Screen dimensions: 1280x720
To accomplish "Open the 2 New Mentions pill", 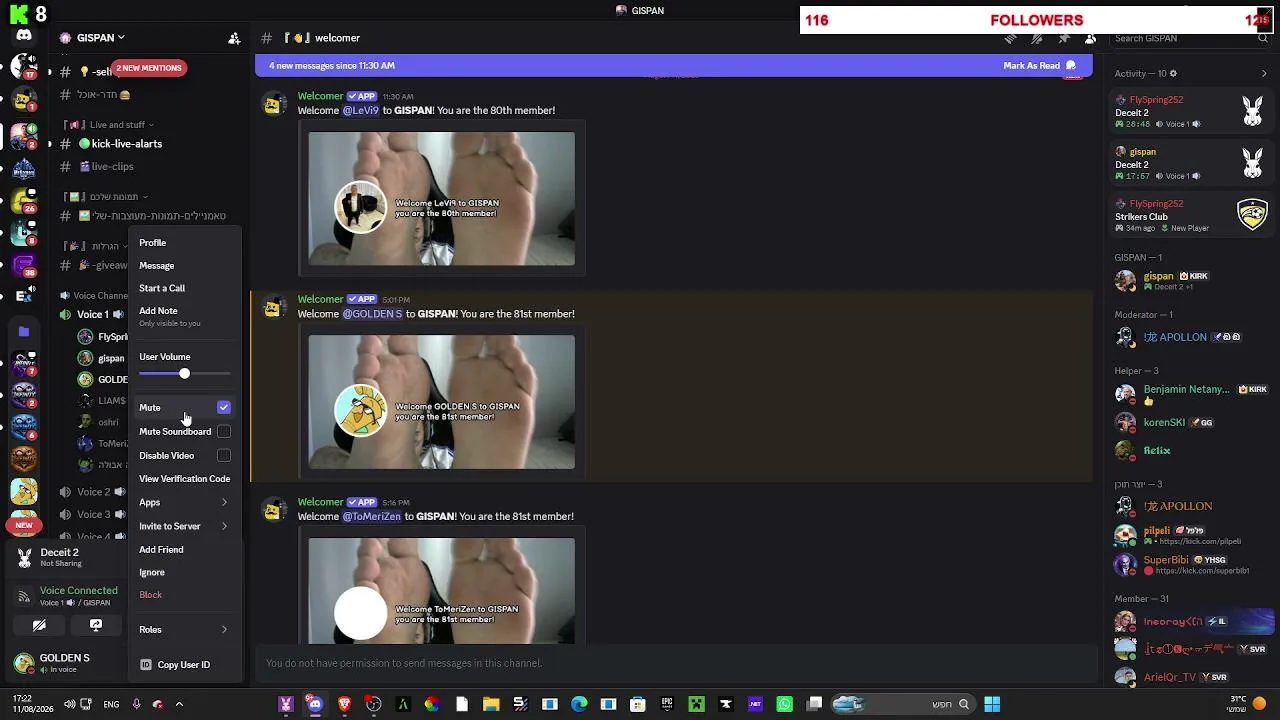I will coord(148,68).
